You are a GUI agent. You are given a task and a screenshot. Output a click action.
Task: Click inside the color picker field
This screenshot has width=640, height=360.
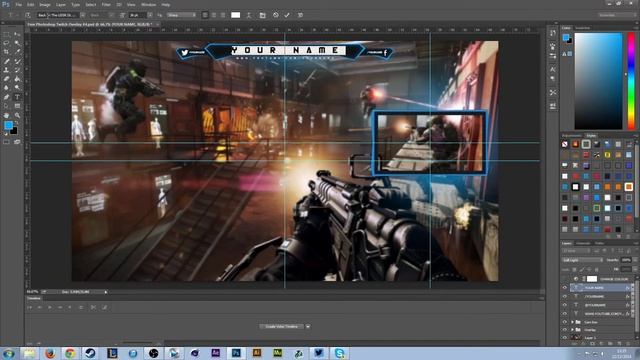click(x=598, y=81)
